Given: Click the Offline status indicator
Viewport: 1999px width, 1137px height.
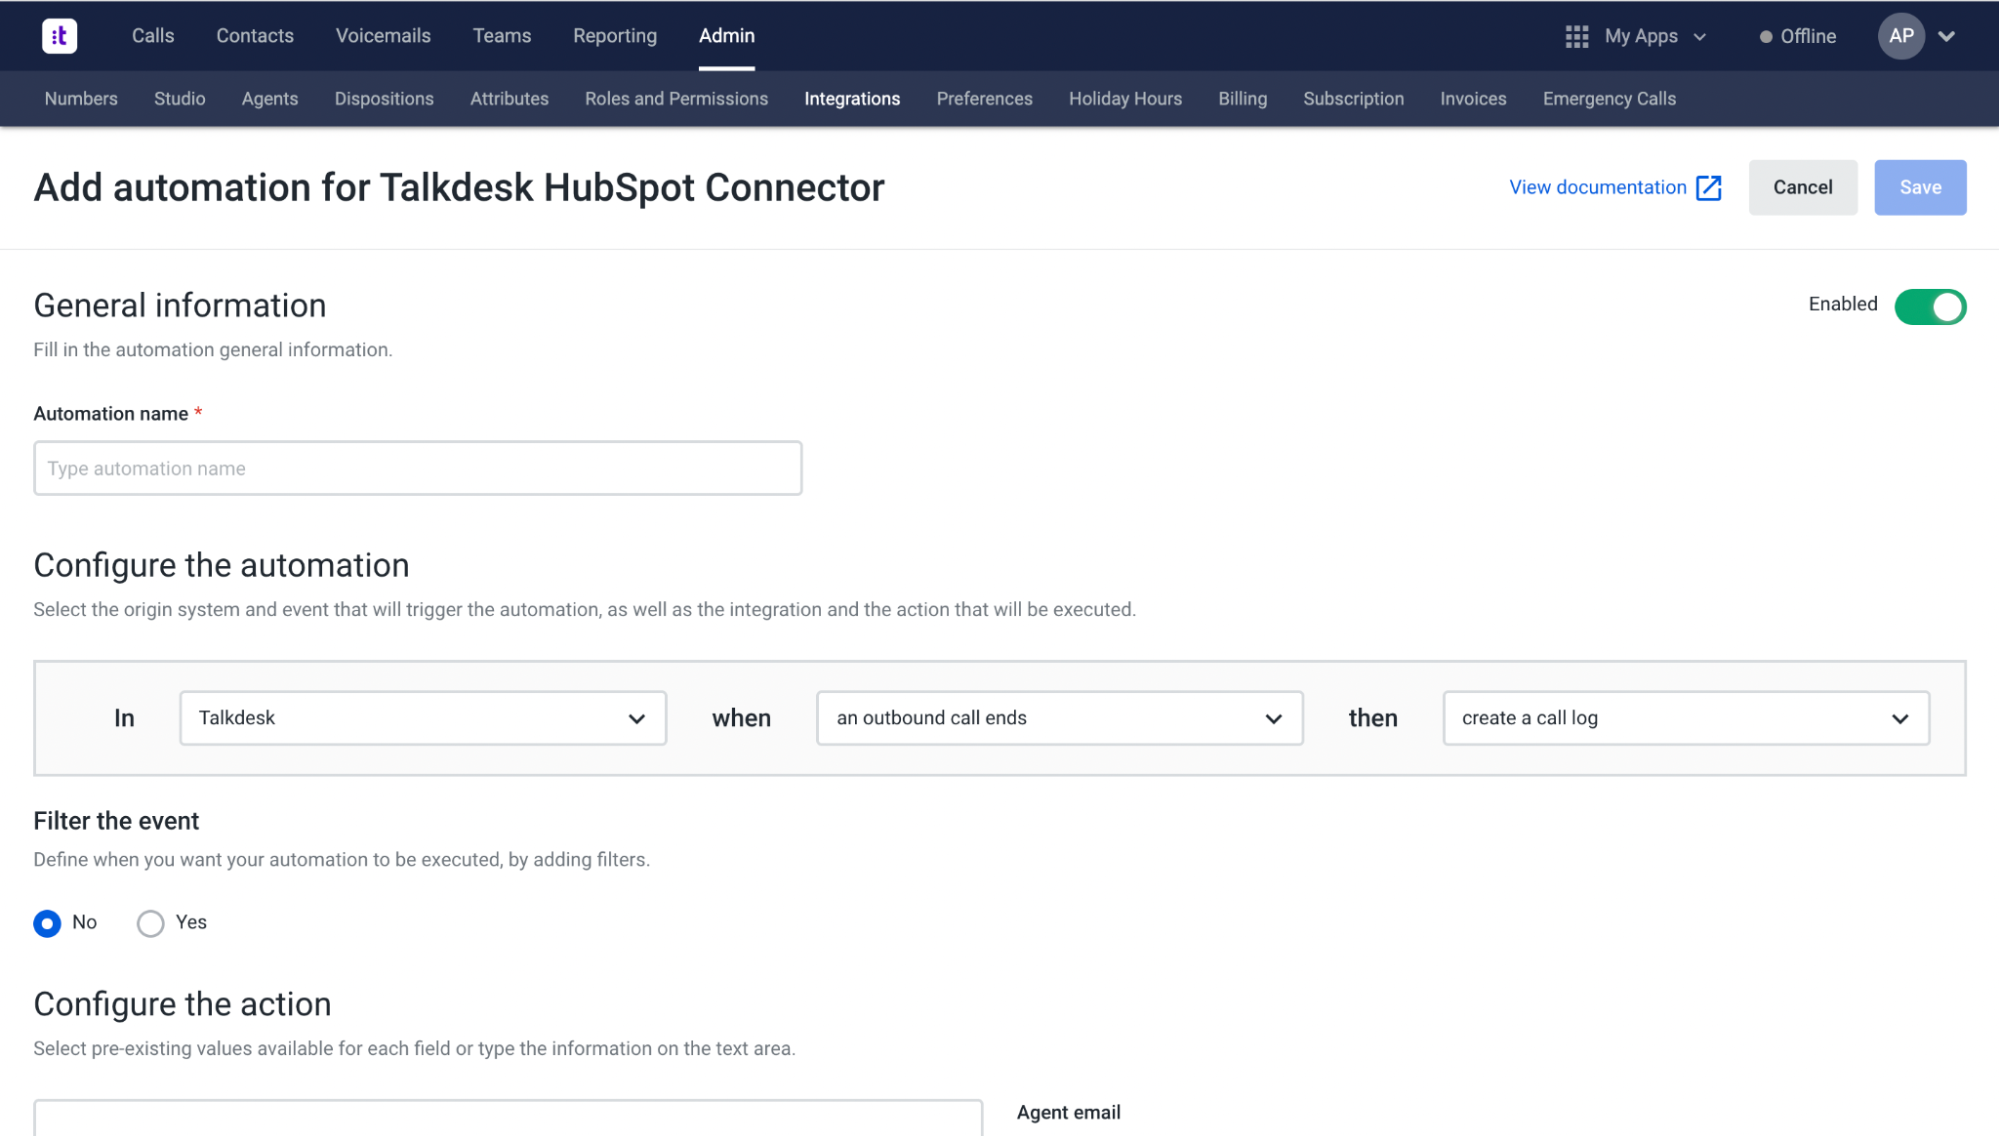Looking at the screenshot, I should [x=1798, y=36].
